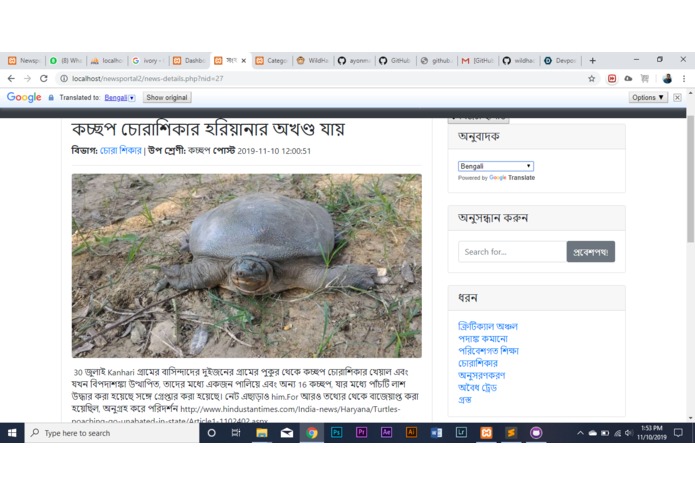
Task: Open Task View on the taskbar
Action: point(236,433)
